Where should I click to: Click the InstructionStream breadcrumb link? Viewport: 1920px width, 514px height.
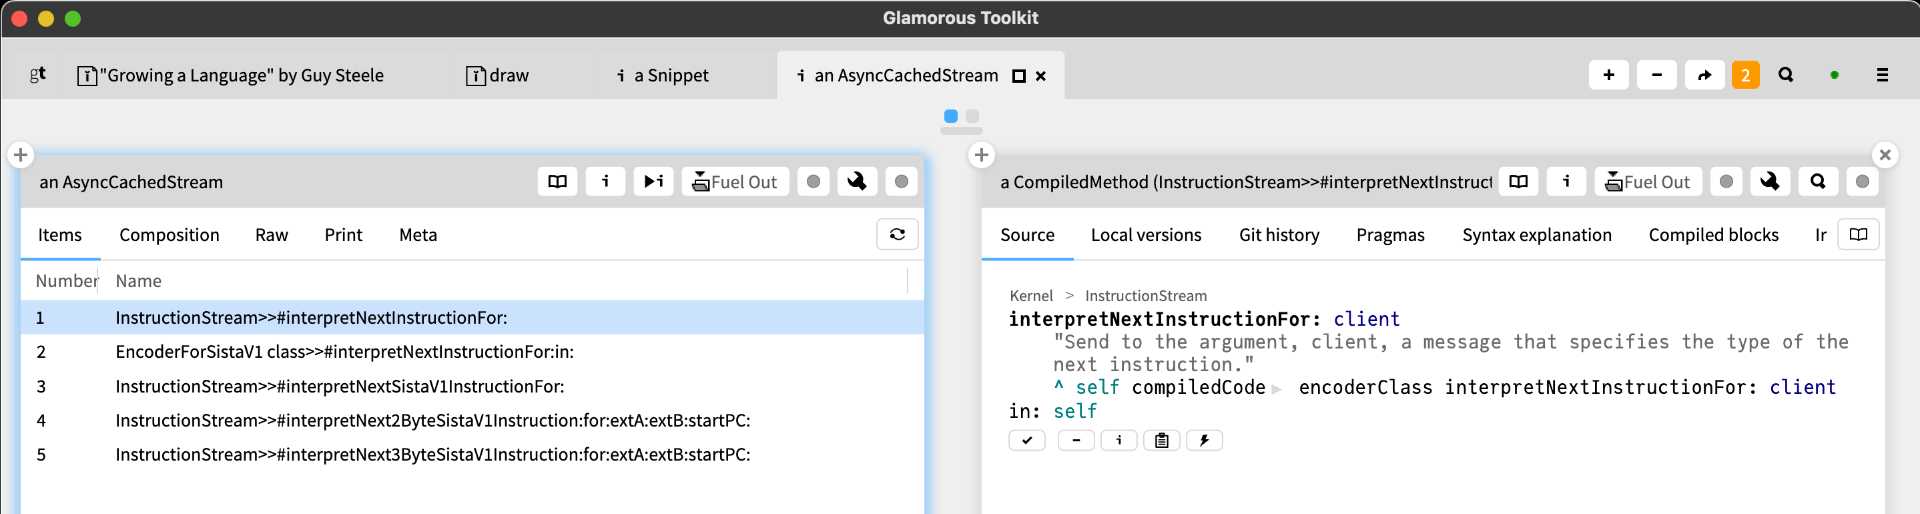pyautogui.click(x=1146, y=296)
